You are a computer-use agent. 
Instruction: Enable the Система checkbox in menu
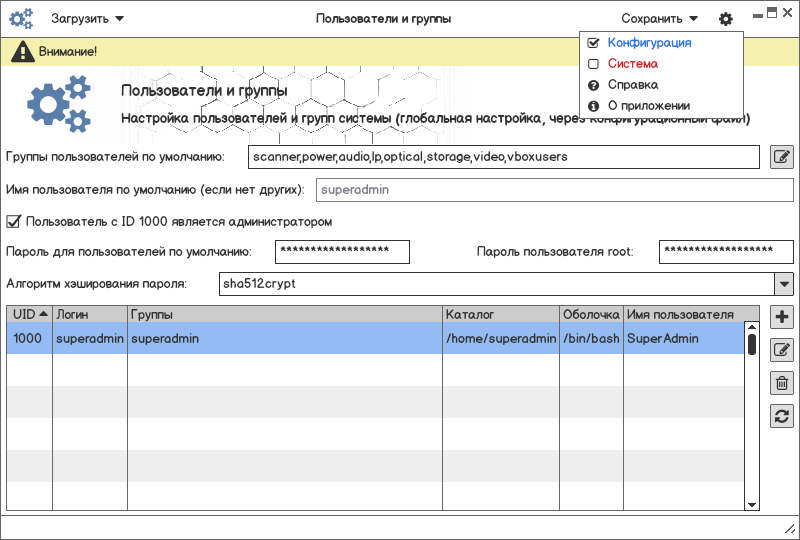tap(594, 64)
